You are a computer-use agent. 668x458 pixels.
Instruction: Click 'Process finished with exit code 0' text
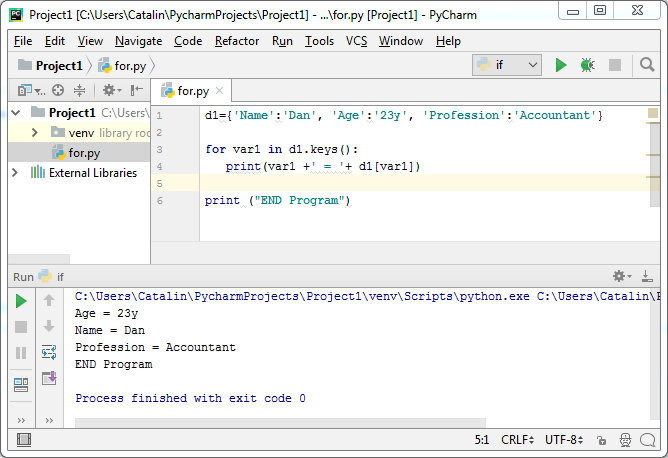tap(190, 398)
